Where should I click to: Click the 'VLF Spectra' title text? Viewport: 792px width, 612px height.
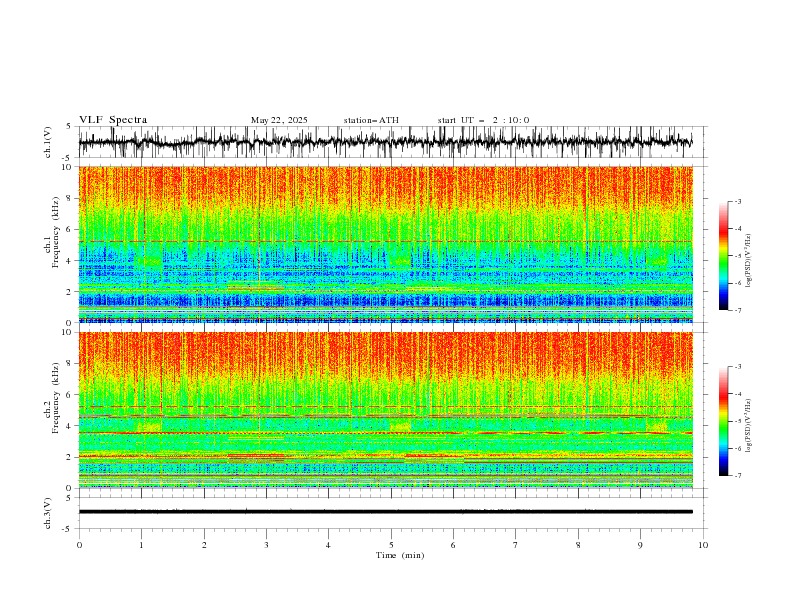[x=113, y=120]
